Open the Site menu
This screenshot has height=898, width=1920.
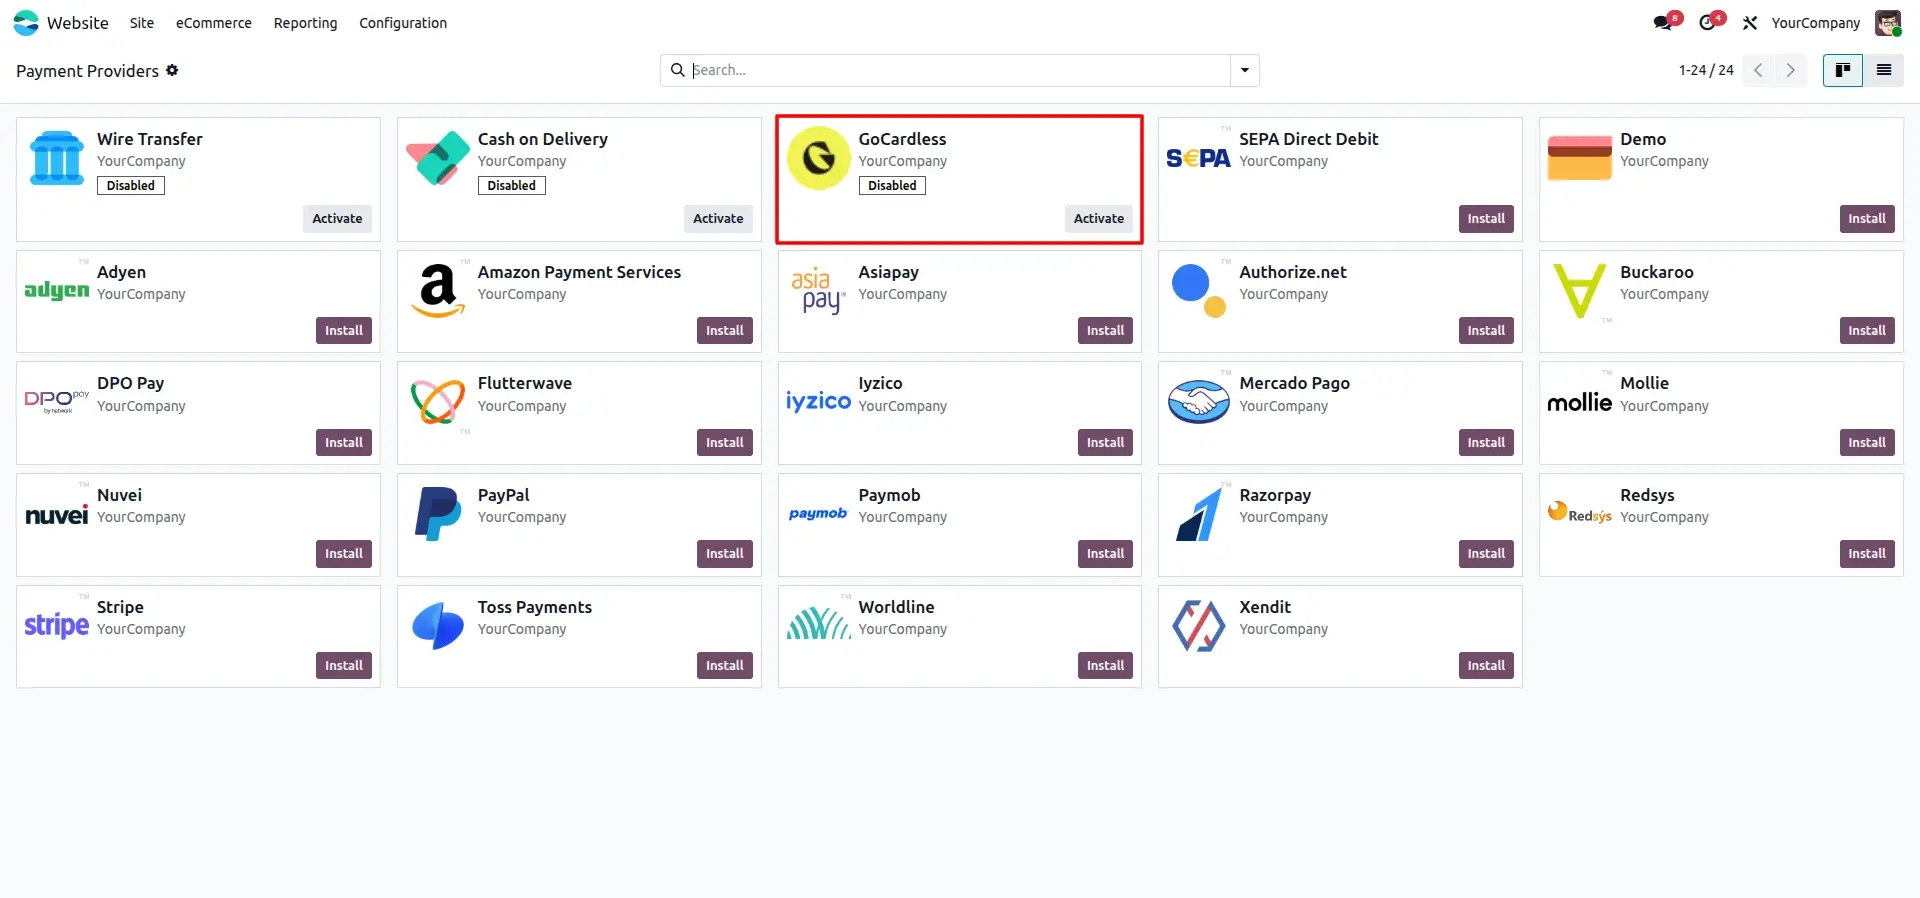click(x=142, y=23)
